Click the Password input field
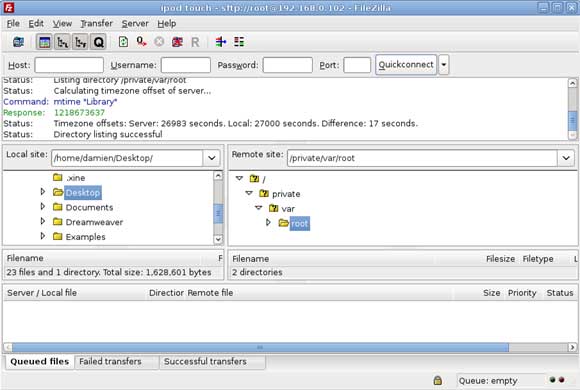 click(287, 65)
